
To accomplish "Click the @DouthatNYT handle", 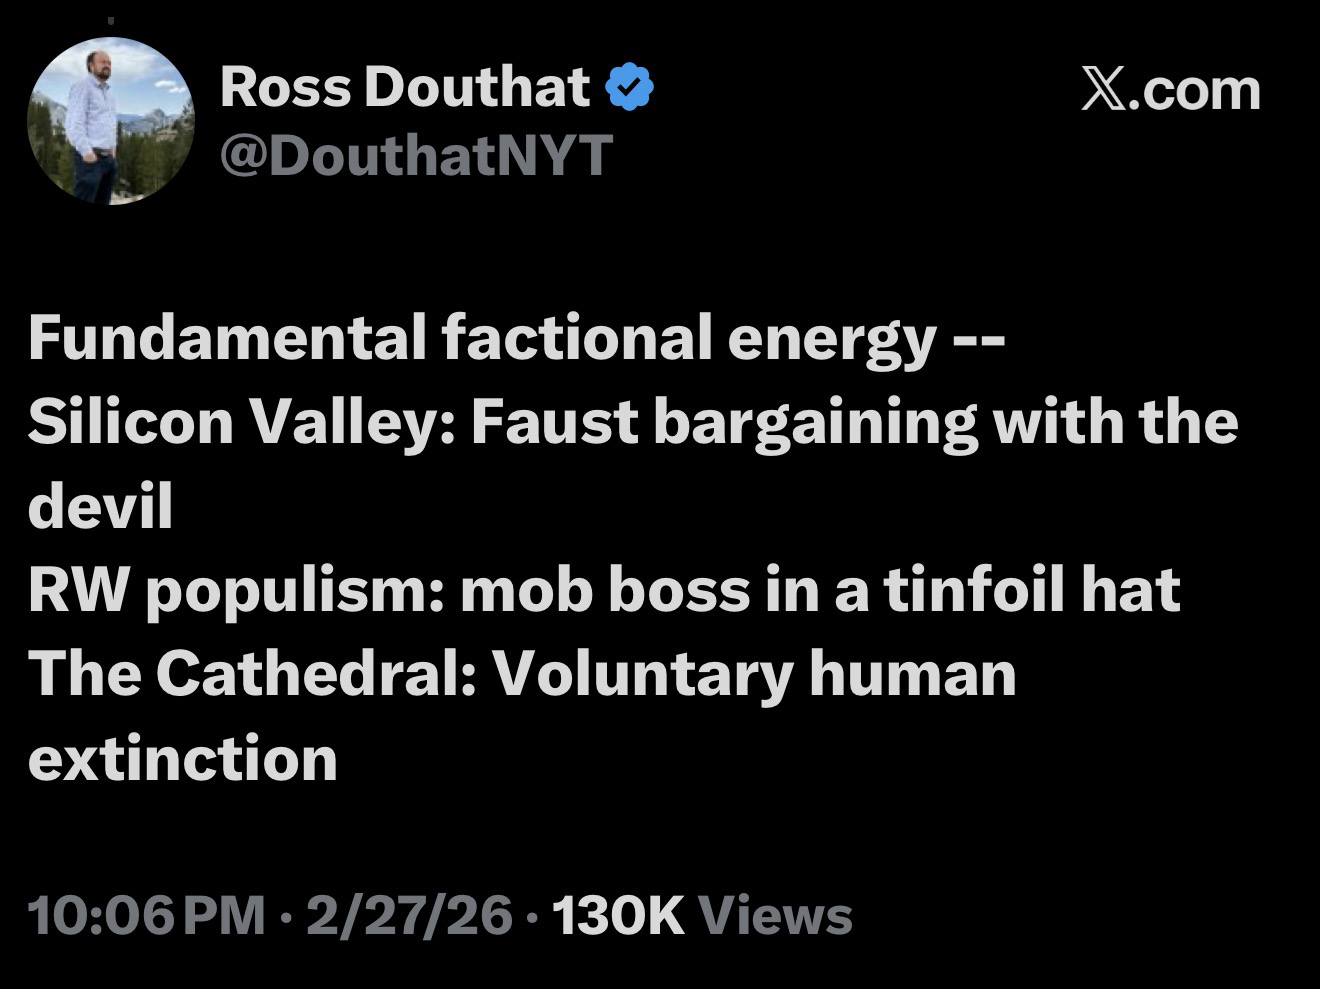I will pyautogui.click(x=416, y=155).
